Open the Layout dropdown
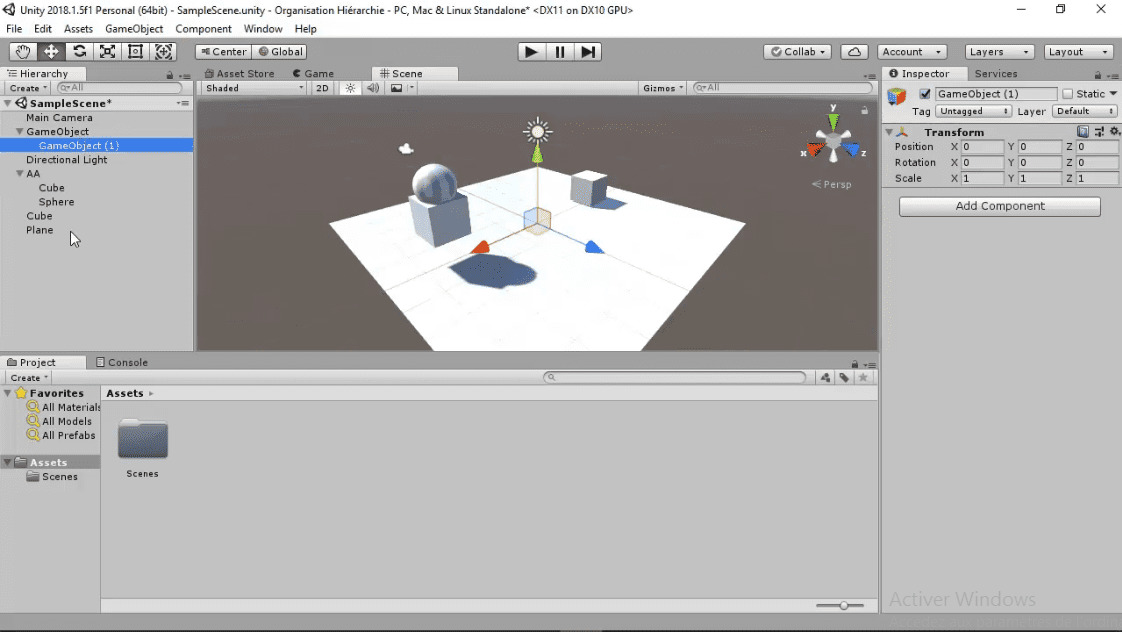The image size is (1122, 632). pos(1078,51)
